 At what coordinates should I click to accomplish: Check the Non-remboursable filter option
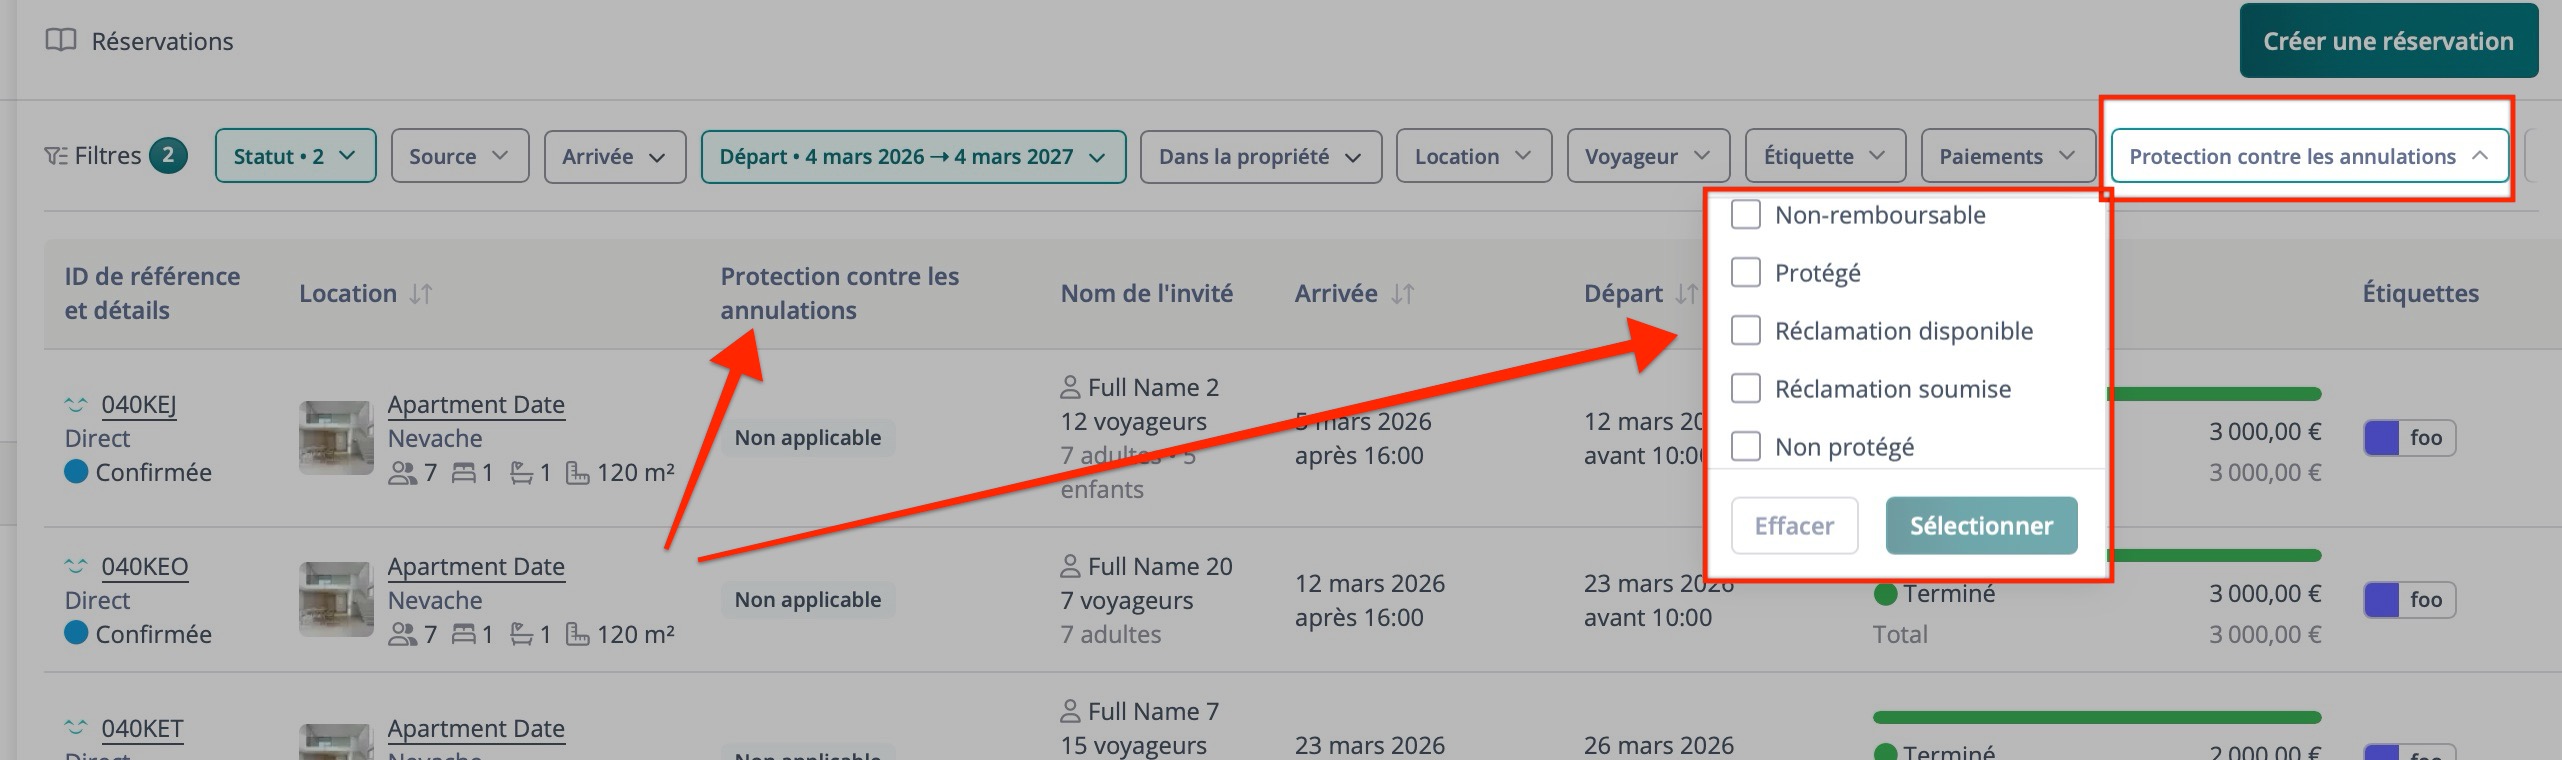(x=1745, y=213)
